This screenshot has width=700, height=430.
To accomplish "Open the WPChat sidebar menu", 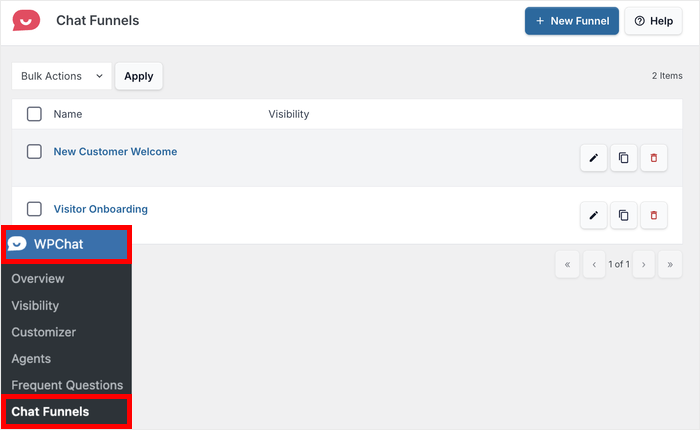I will [x=66, y=244].
